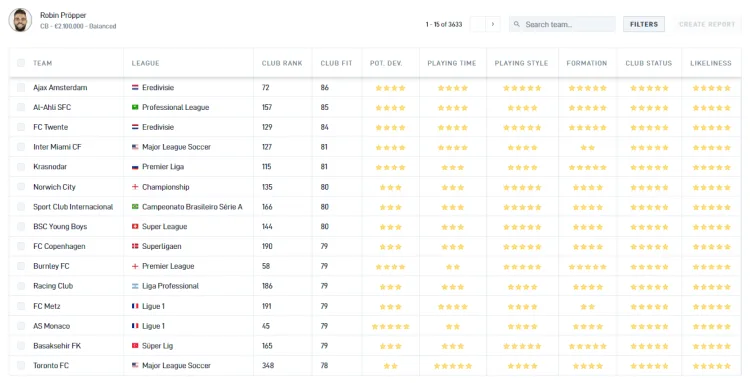Screen dimensions: 750x383
Task: Check the Burnley FC row checkbox
Action: point(21,266)
